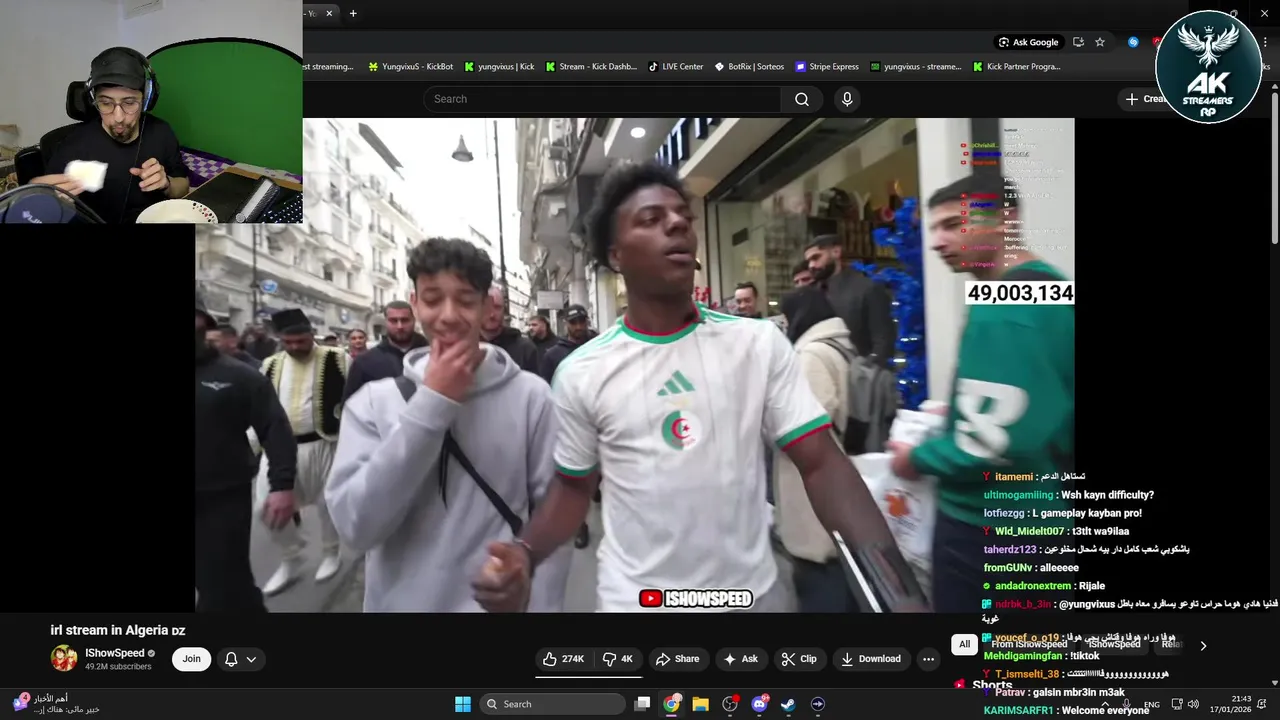The width and height of the screenshot is (1280, 720).
Task: Open the ENG language switcher
Action: click(1152, 705)
